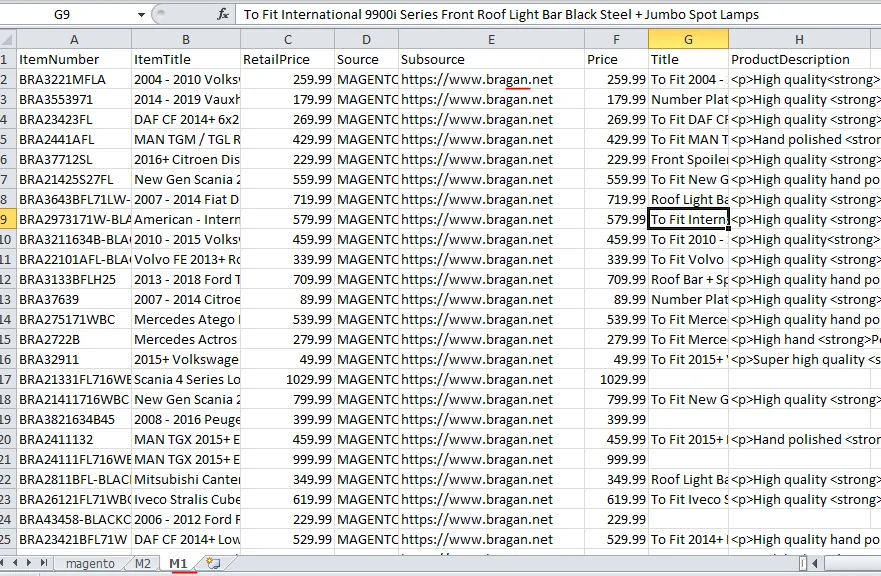Click the Title header cell in column G
The image size is (881, 576).
pos(688,59)
